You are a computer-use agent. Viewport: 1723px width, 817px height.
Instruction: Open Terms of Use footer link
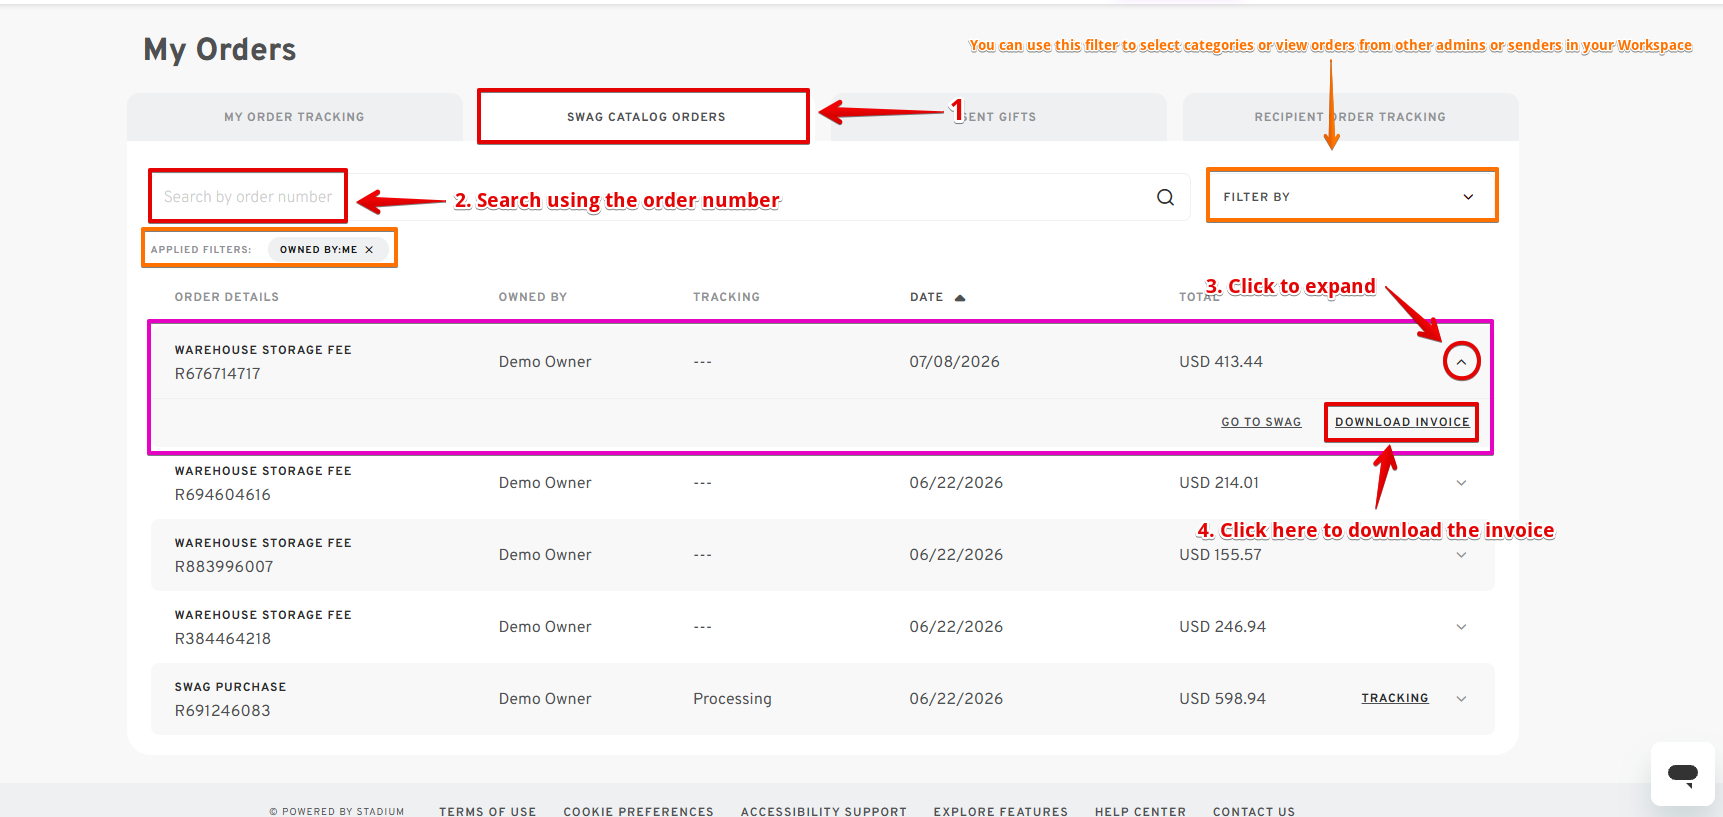[x=487, y=811]
